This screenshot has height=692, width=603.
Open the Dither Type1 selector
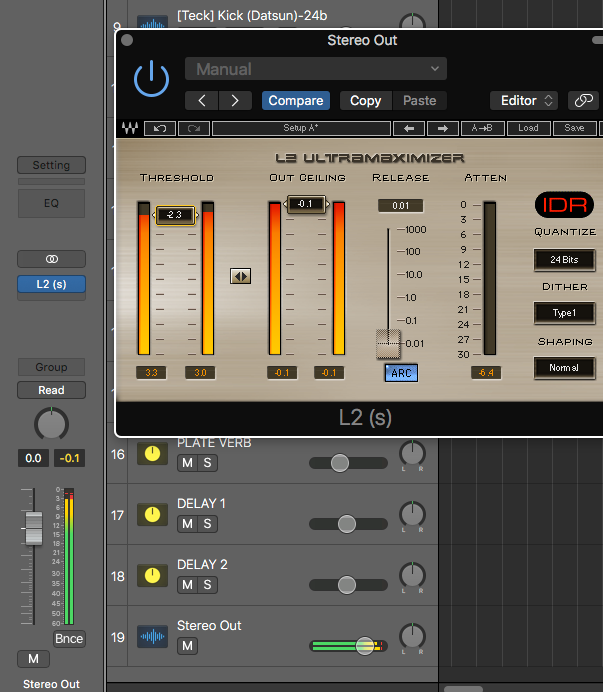click(564, 313)
